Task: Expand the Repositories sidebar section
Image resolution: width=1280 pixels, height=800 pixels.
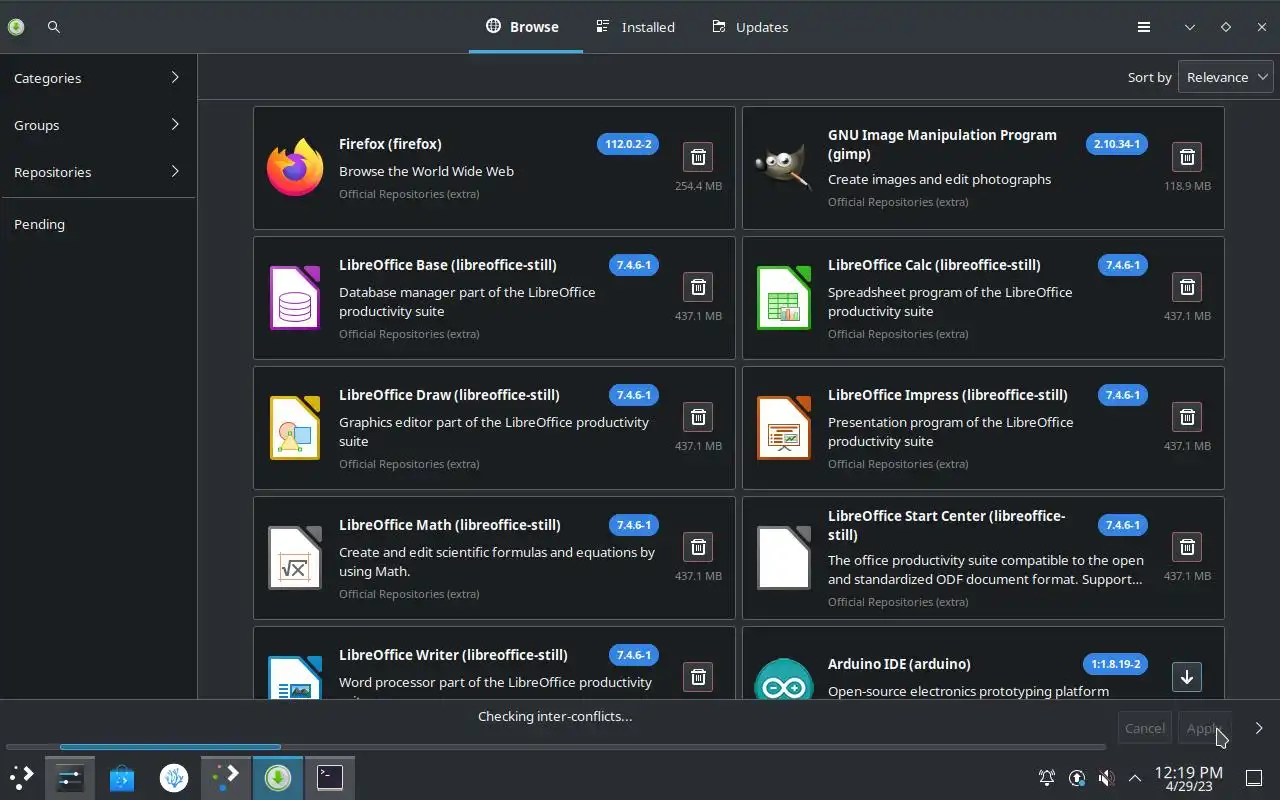Action: click(98, 172)
